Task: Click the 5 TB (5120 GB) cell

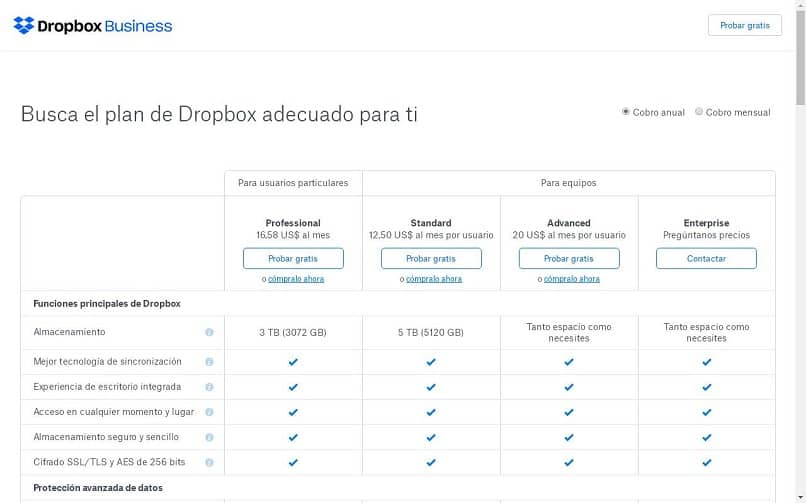Action: tap(431, 333)
